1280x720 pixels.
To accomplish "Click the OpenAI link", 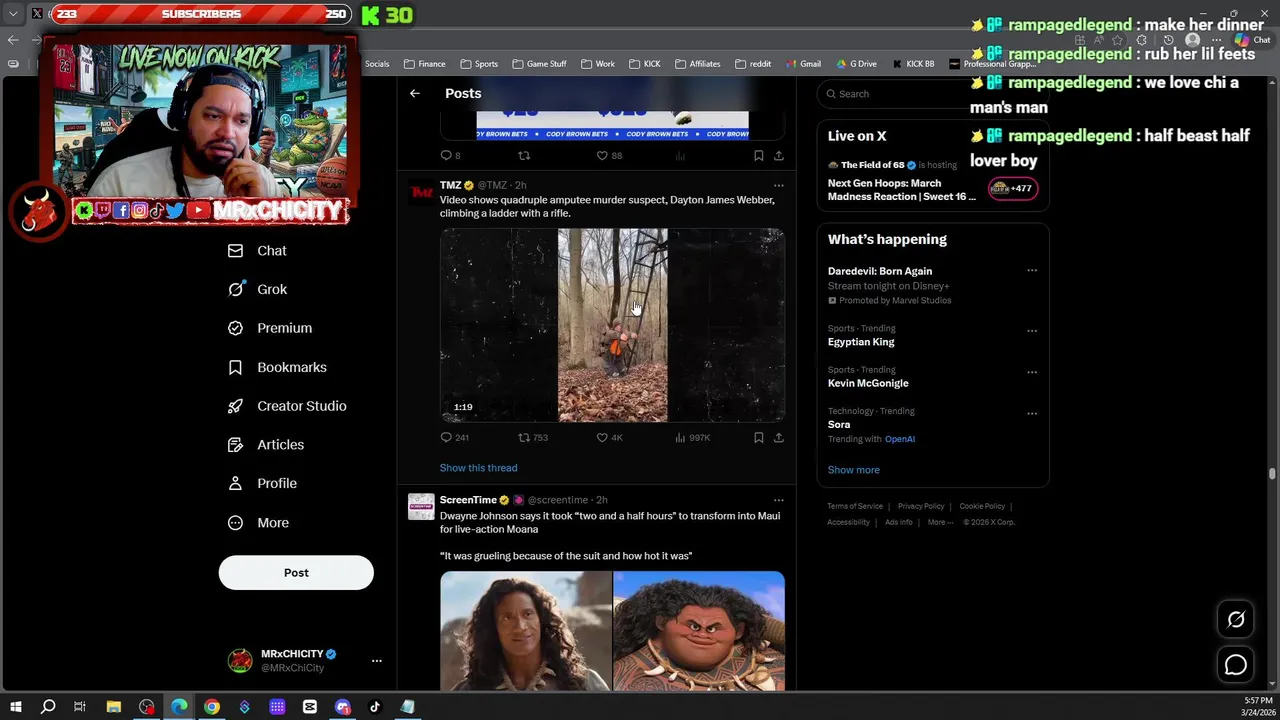I will tap(900, 439).
